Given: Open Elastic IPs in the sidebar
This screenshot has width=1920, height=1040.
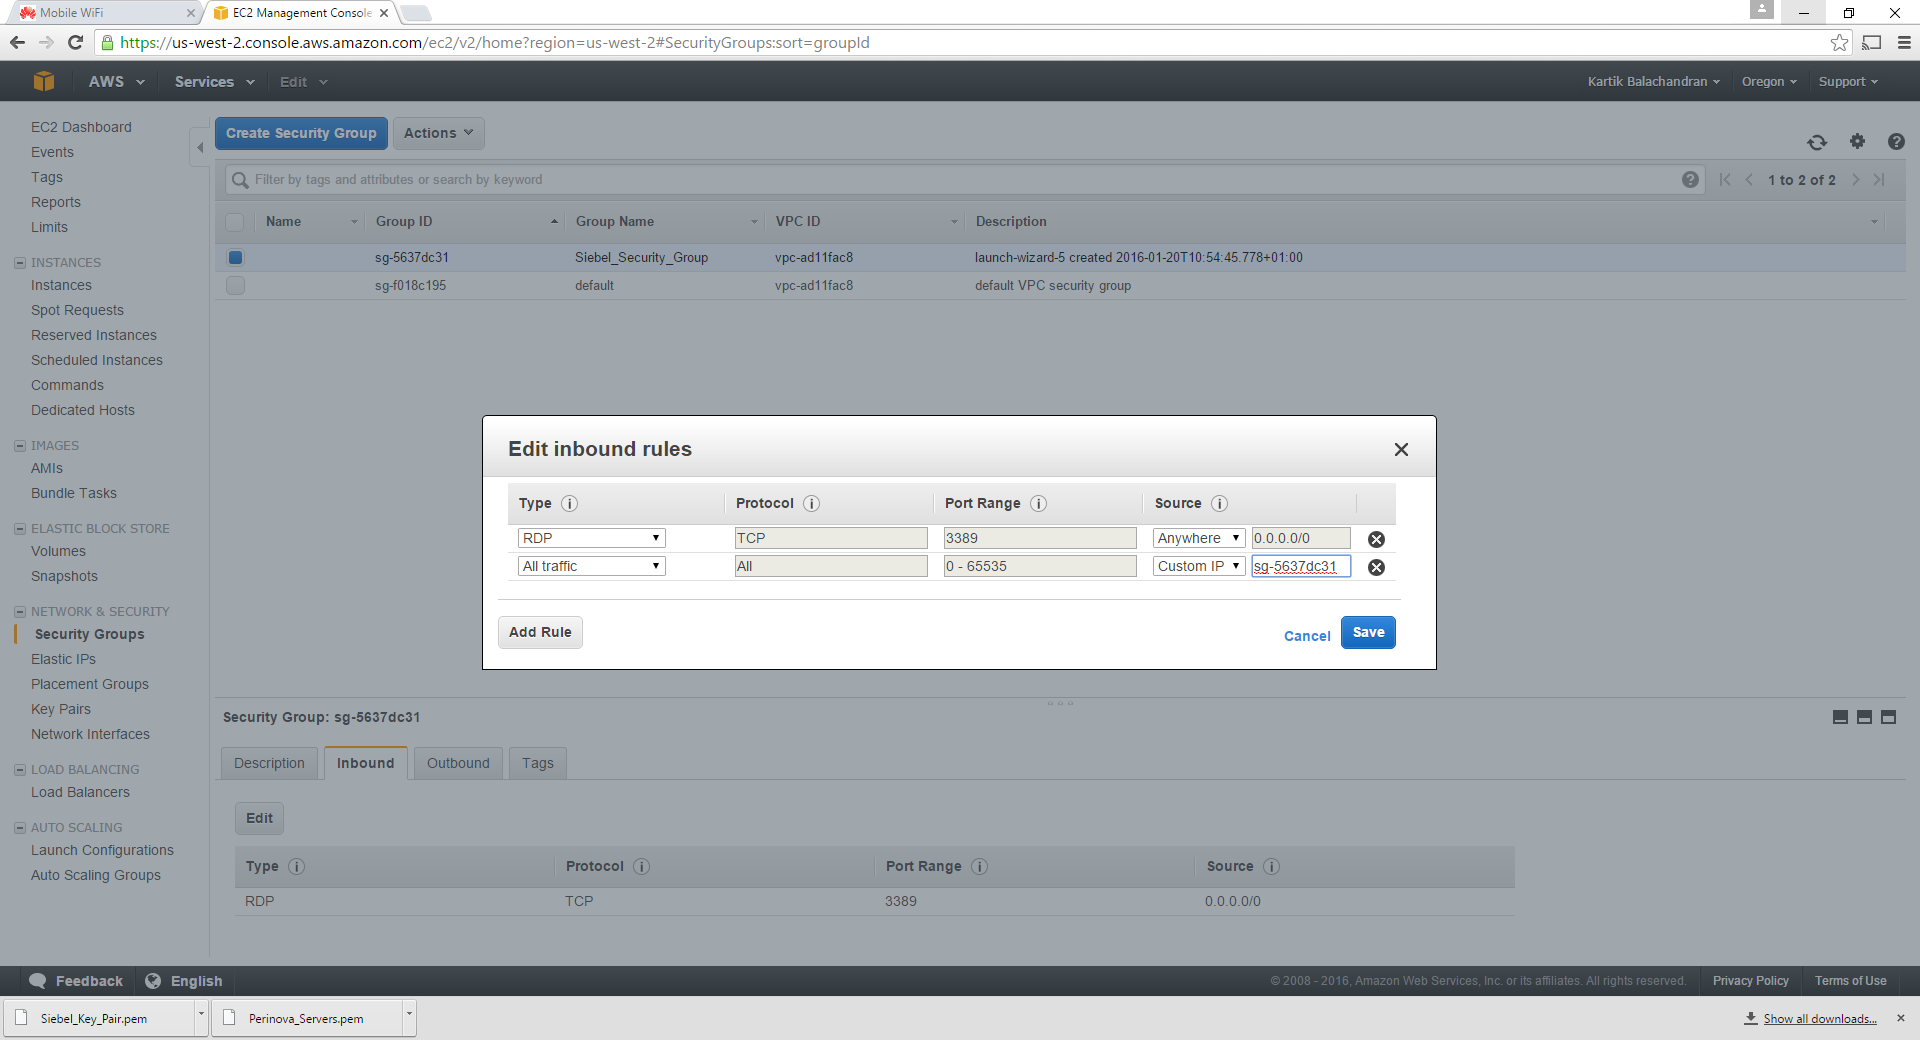Looking at the screenshot, I should (x=63, y=659).
